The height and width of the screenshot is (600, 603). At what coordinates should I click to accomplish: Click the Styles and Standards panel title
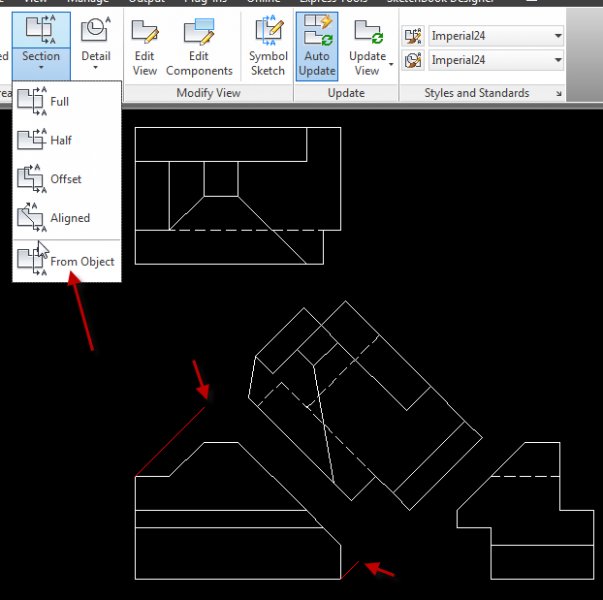(x=476, y=93)
